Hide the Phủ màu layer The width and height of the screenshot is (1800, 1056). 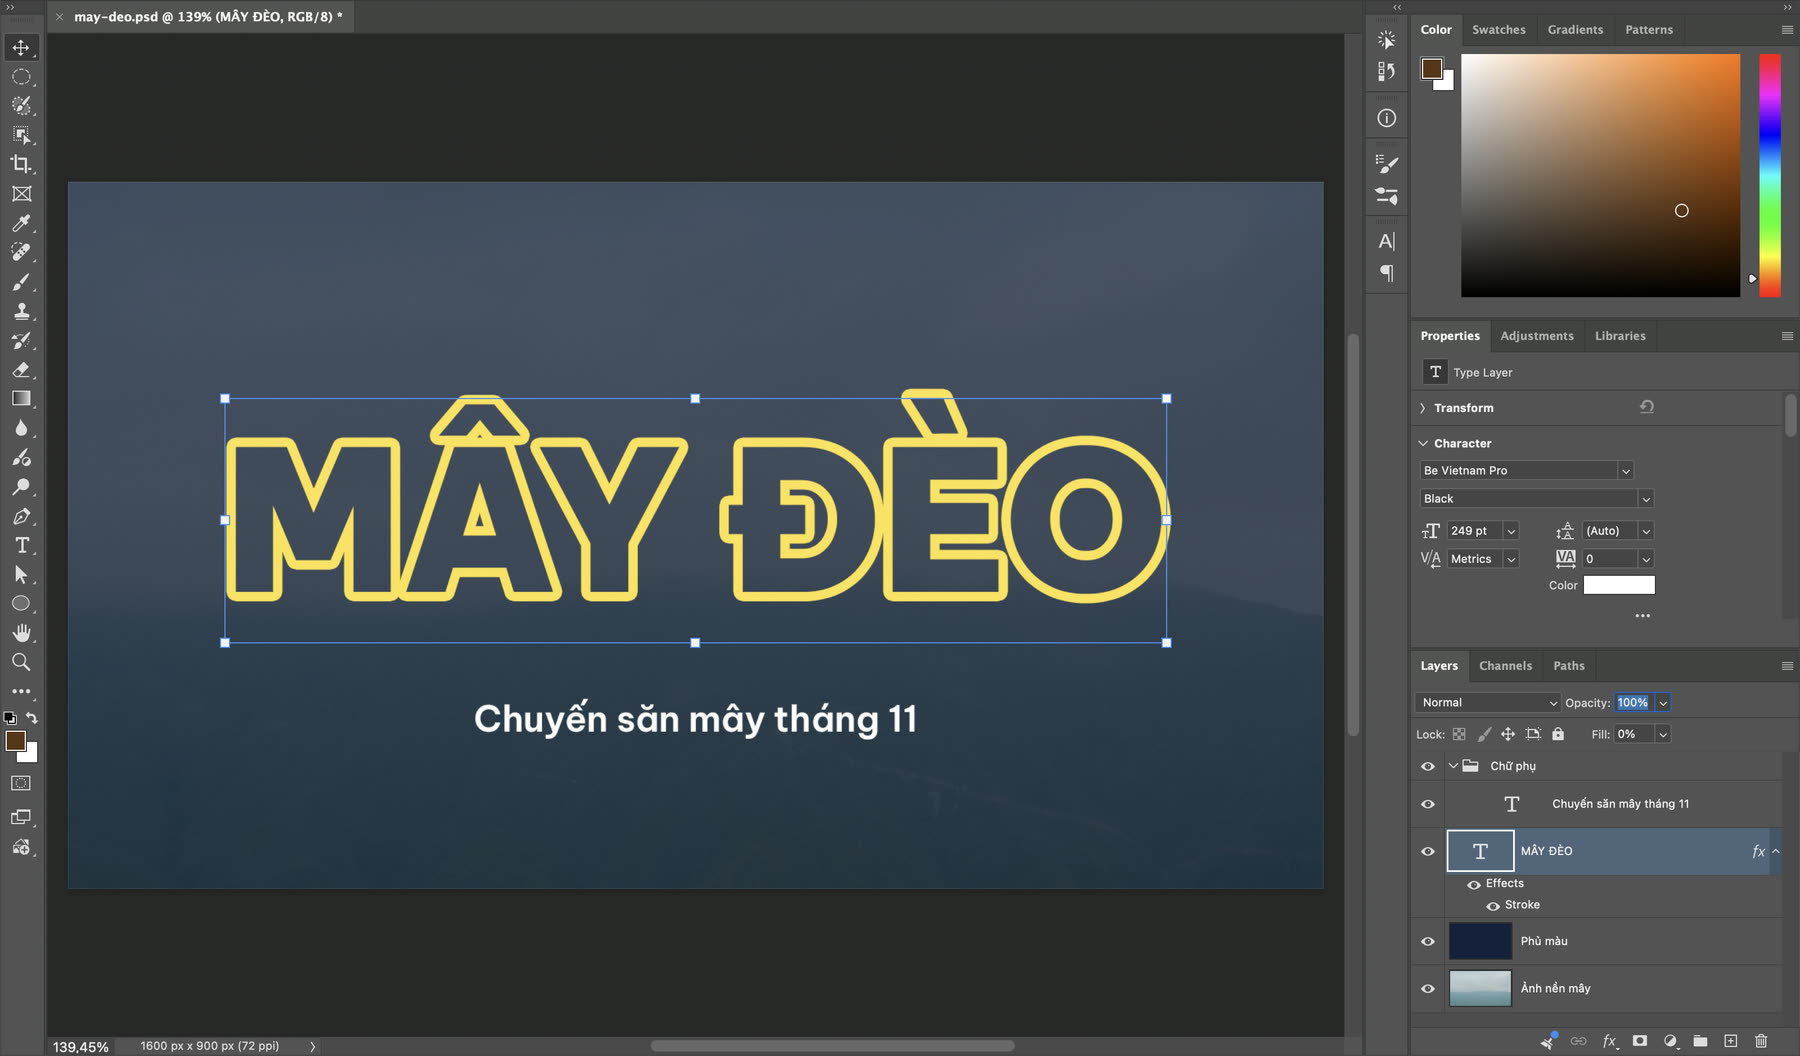(1428, 941)
